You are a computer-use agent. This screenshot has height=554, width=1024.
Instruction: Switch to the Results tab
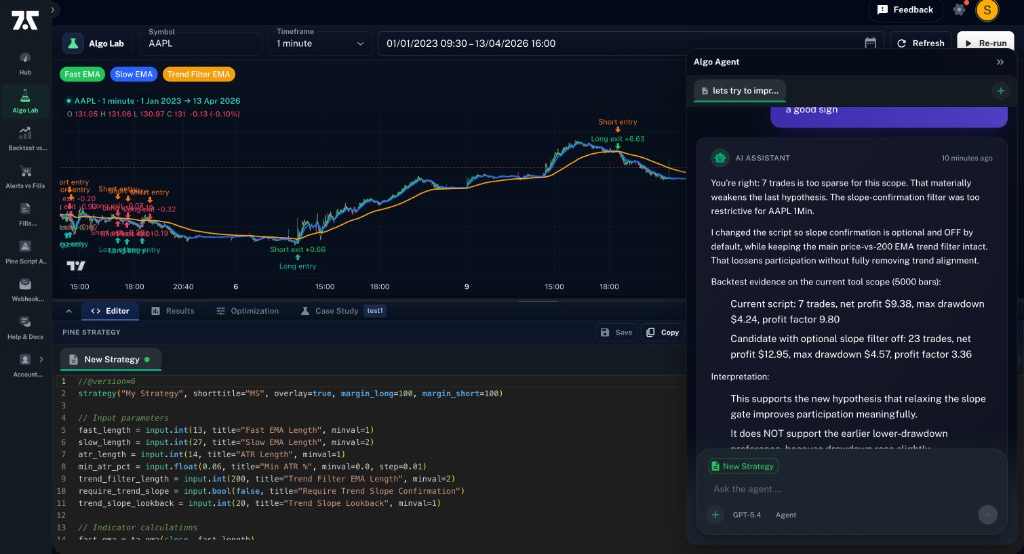pyautogui.click(x=173, y=311)
